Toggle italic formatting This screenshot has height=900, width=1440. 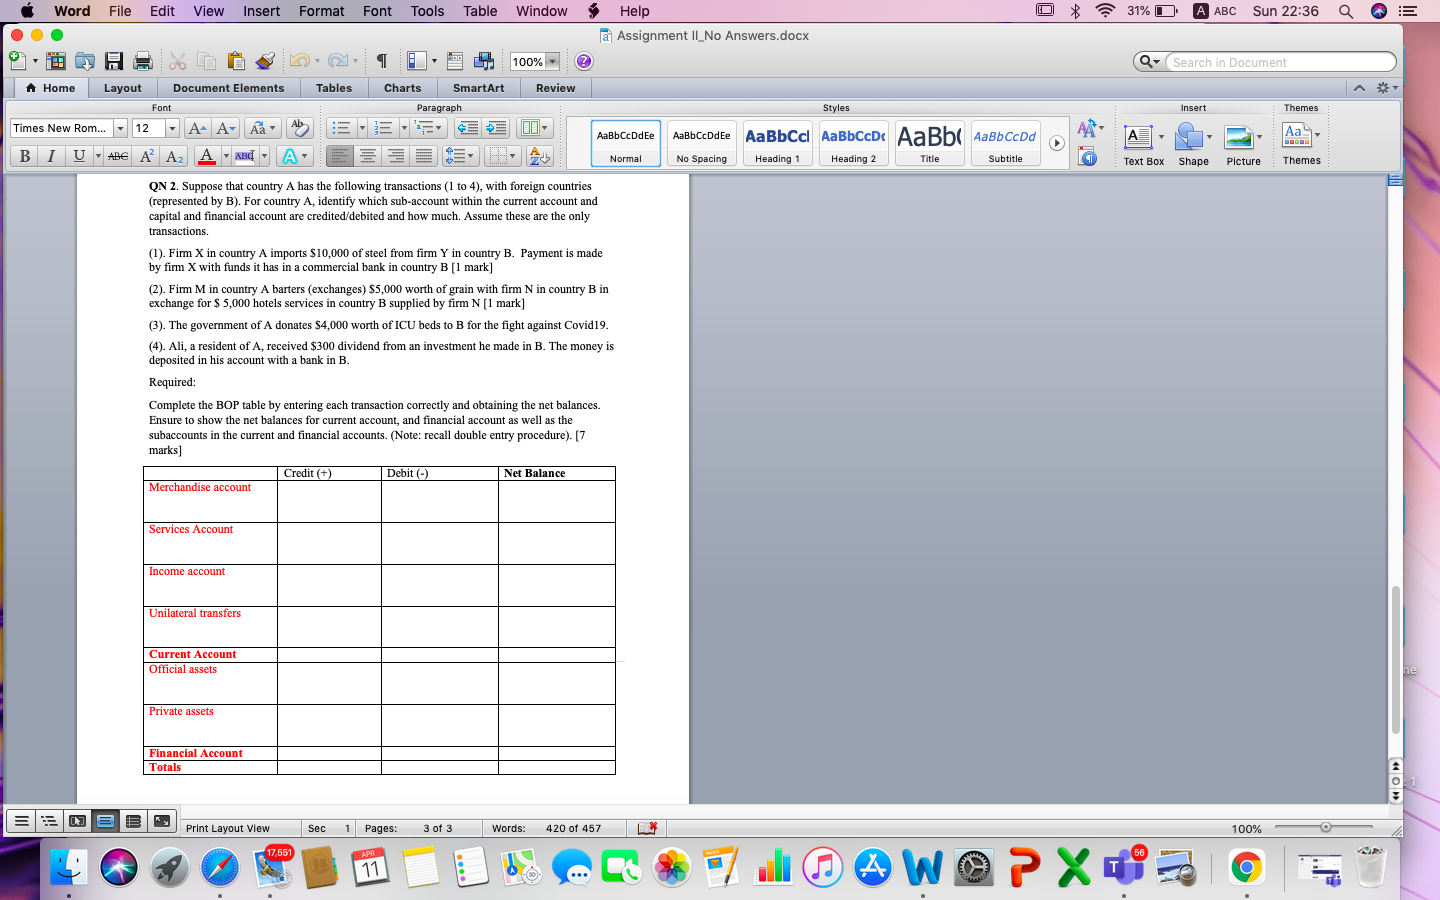tap(50, 156)
